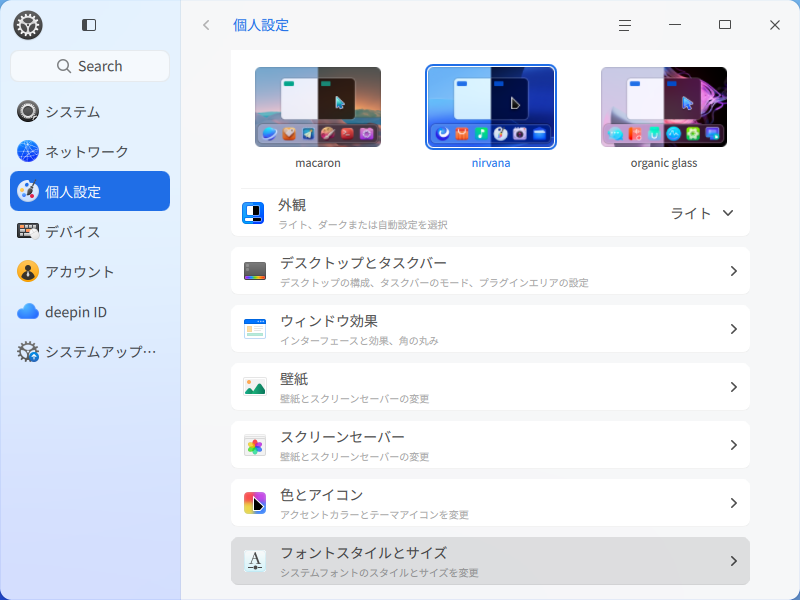800x600 pixels.
Task: Click the magnifier icon in Search
Action: (x=64, y=66)
